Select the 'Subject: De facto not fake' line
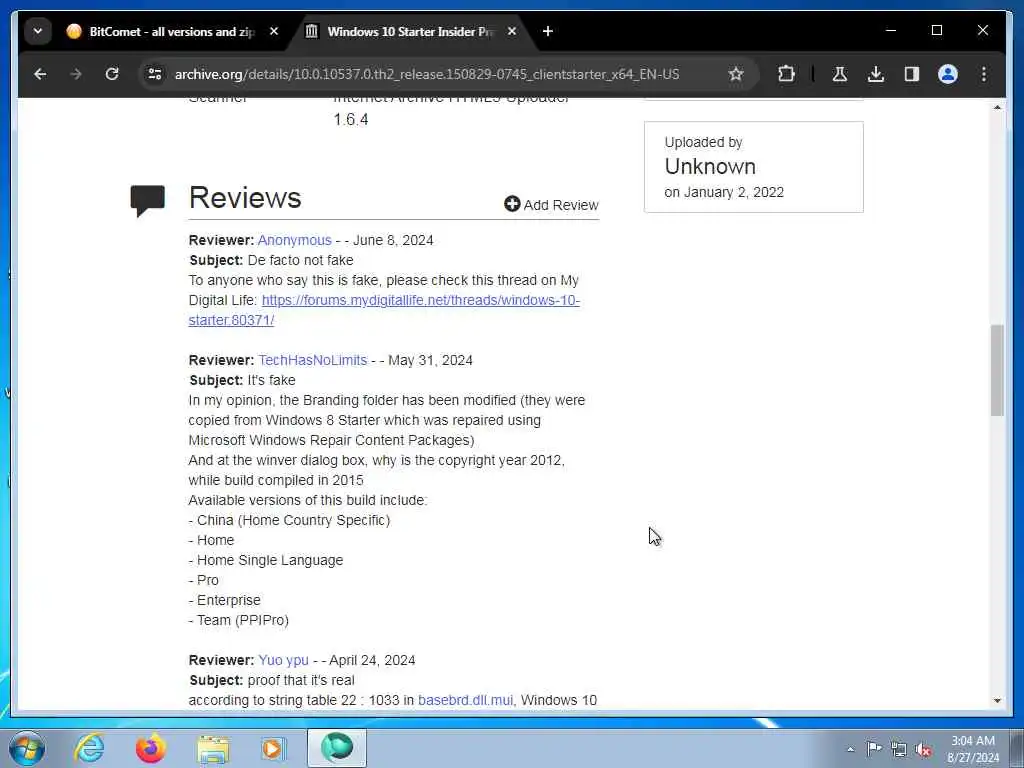Viewport: 1024px width, 768px height. tap(271, 260)
